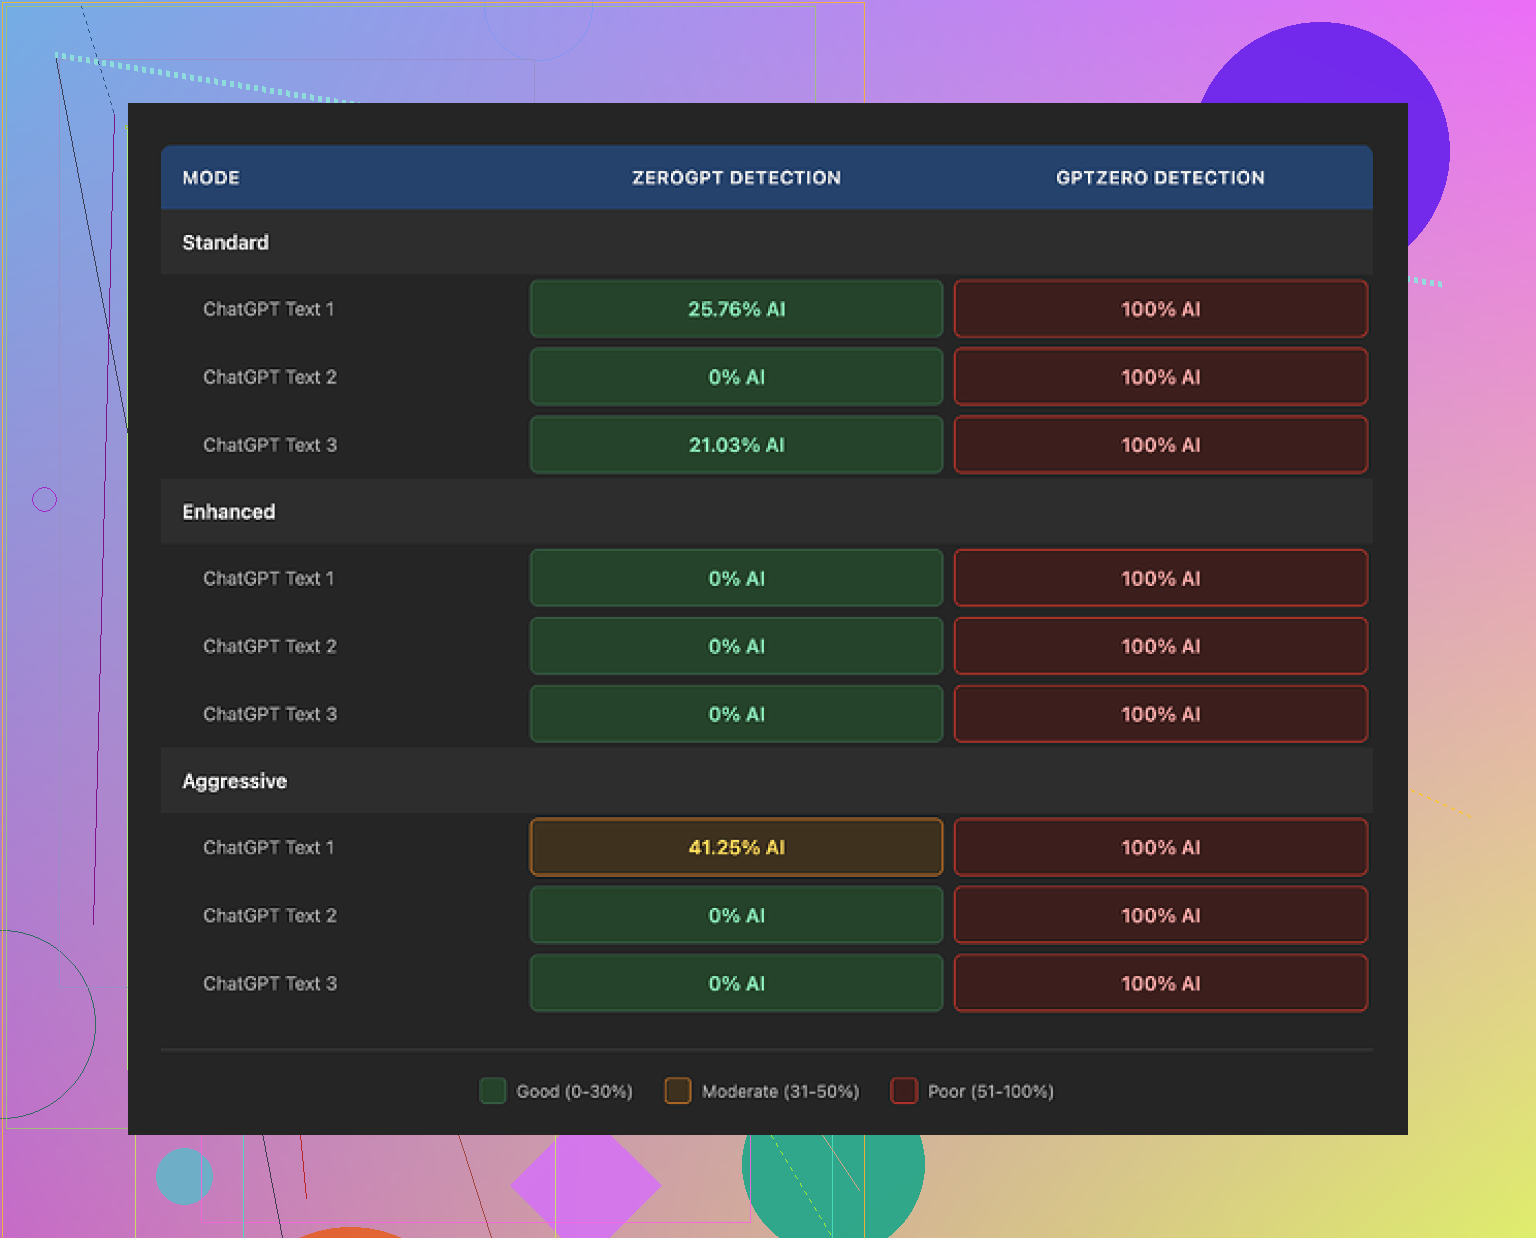Select ChatGPT Text 2 label under Standard
Image resolution: width=1536 pixels, height=1238 pixels.
(x=270, y=377)
